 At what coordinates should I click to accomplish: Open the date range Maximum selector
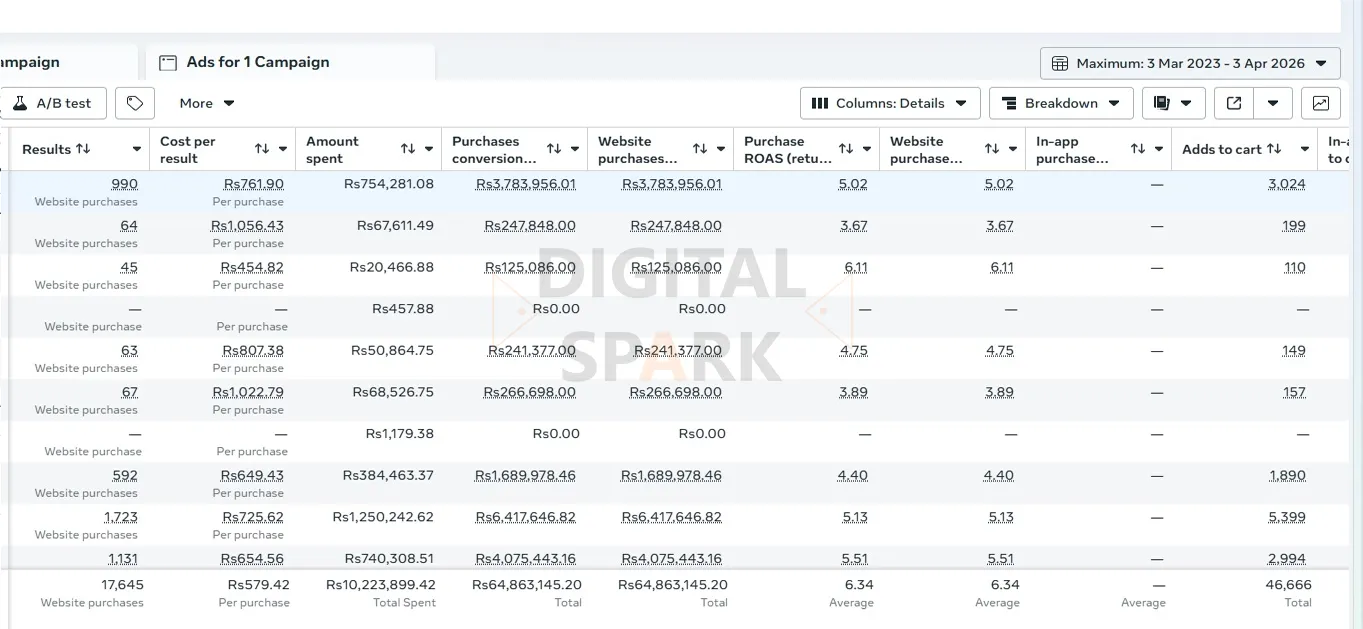coord(1189,63)
